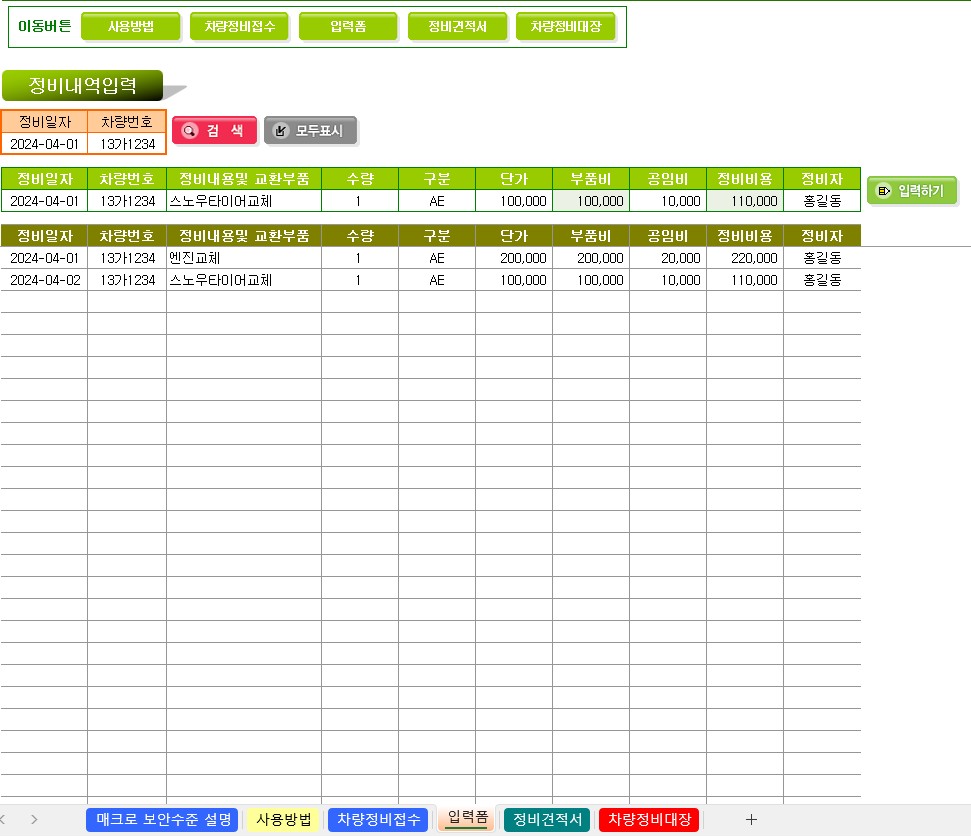
Task: Select input row 차량번호 cell
Action: tap(127, 201)
